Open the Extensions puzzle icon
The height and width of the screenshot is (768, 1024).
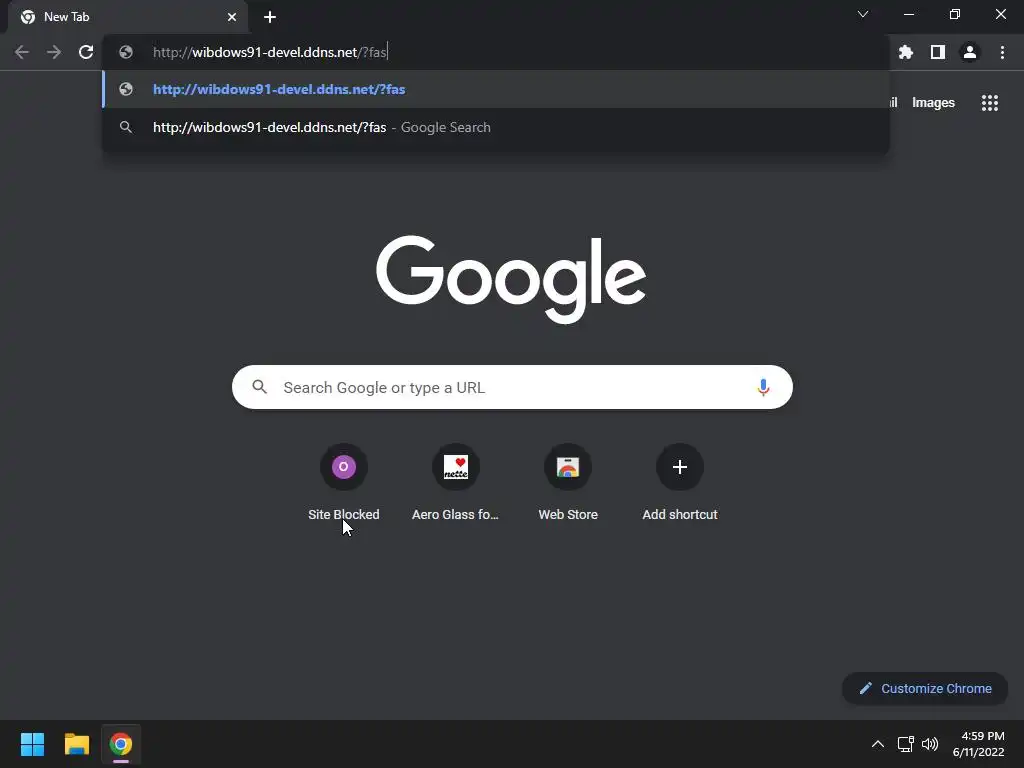(x=906, y=52)
